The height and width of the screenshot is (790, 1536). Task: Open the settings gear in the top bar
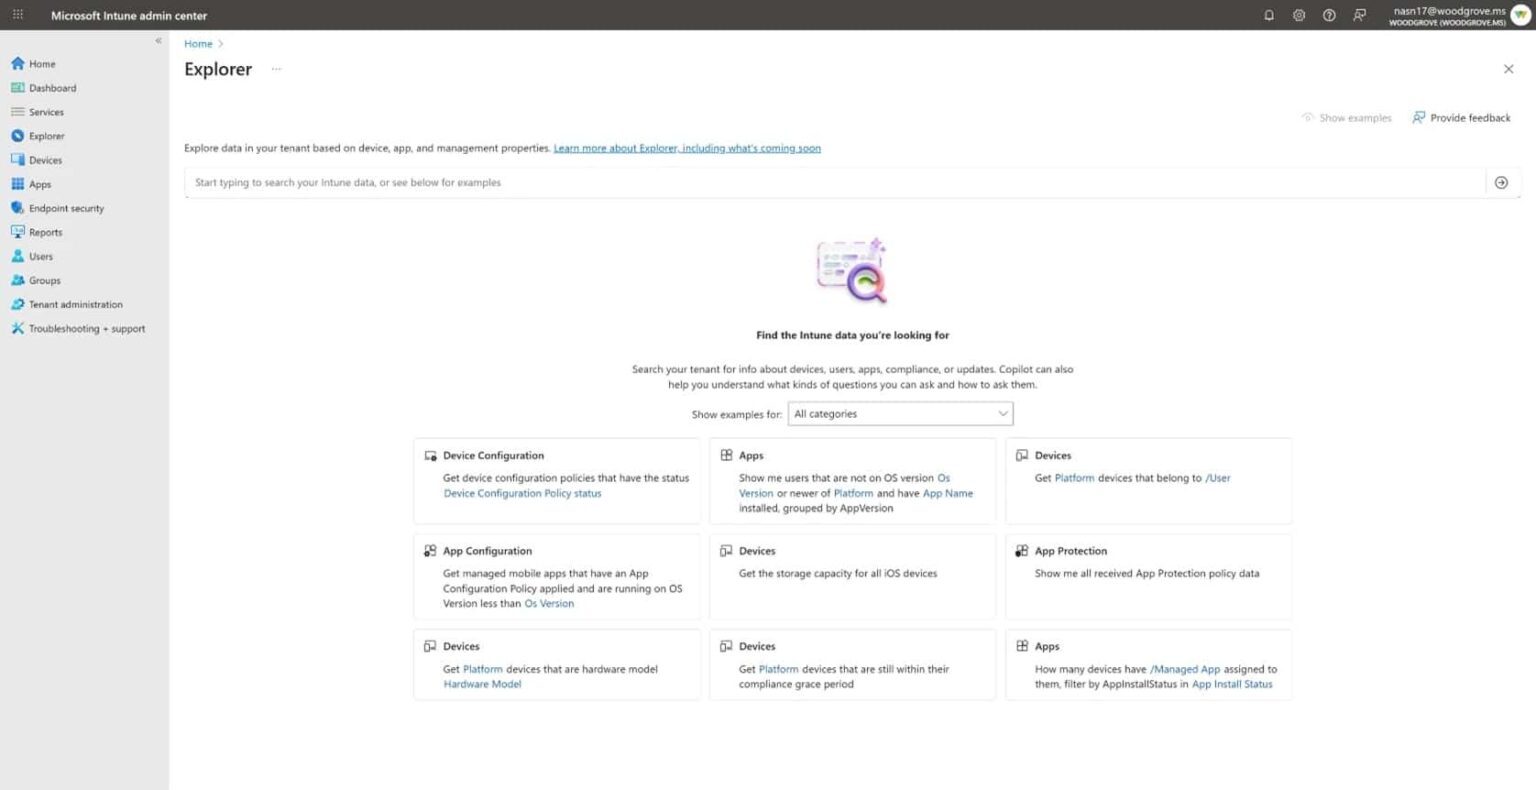1298,15
